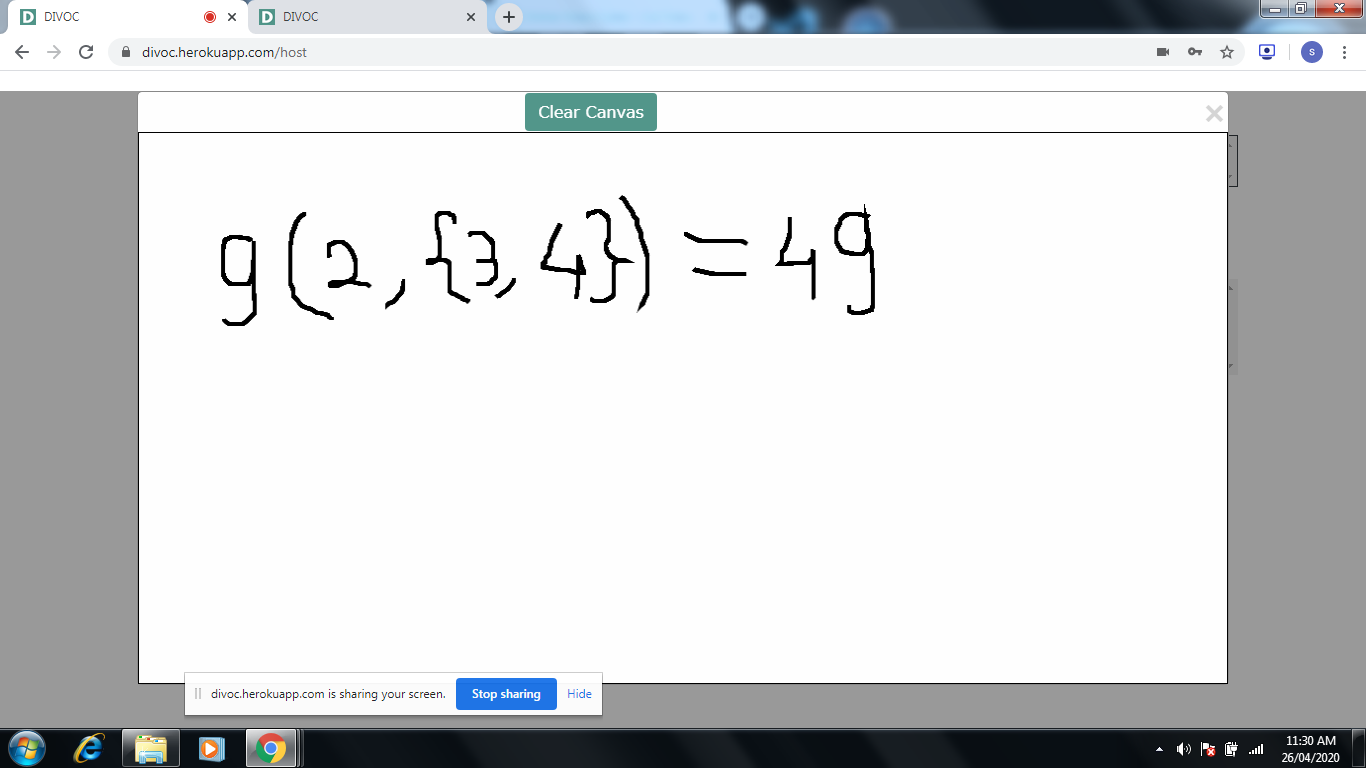This screenshot has width=1366, height=768.
Task: Open camera permission icon in address bar
Action: [x=1163, y=52]
